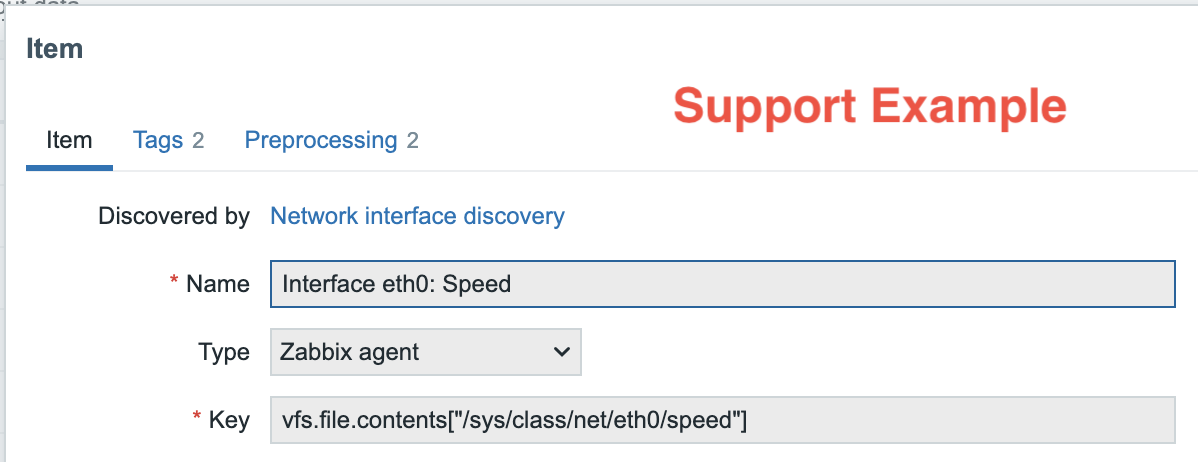Click the count badge beside Preprocessing

coord(412,141)
